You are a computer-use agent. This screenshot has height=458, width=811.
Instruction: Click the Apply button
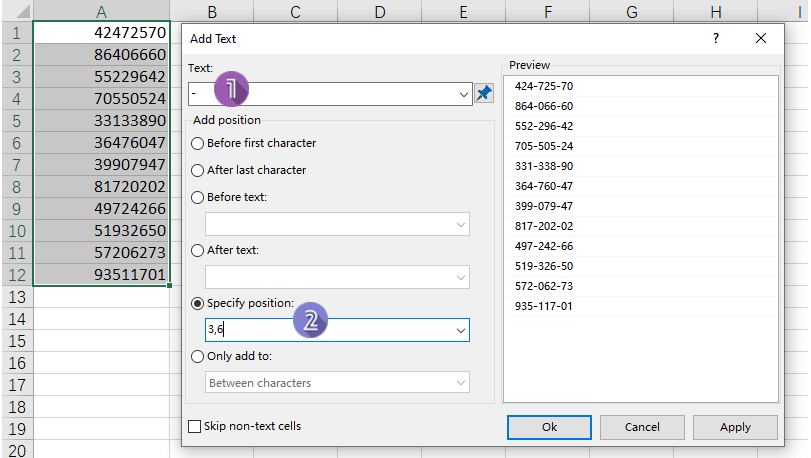point(735,427)
